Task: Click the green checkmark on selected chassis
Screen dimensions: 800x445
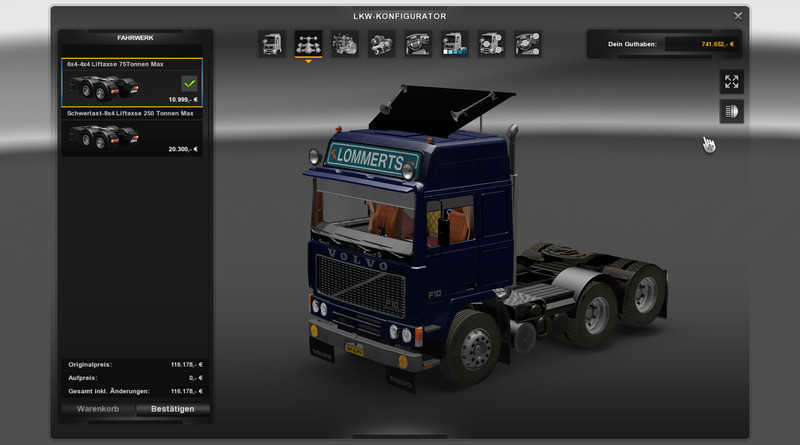Action: coord(189,83)
